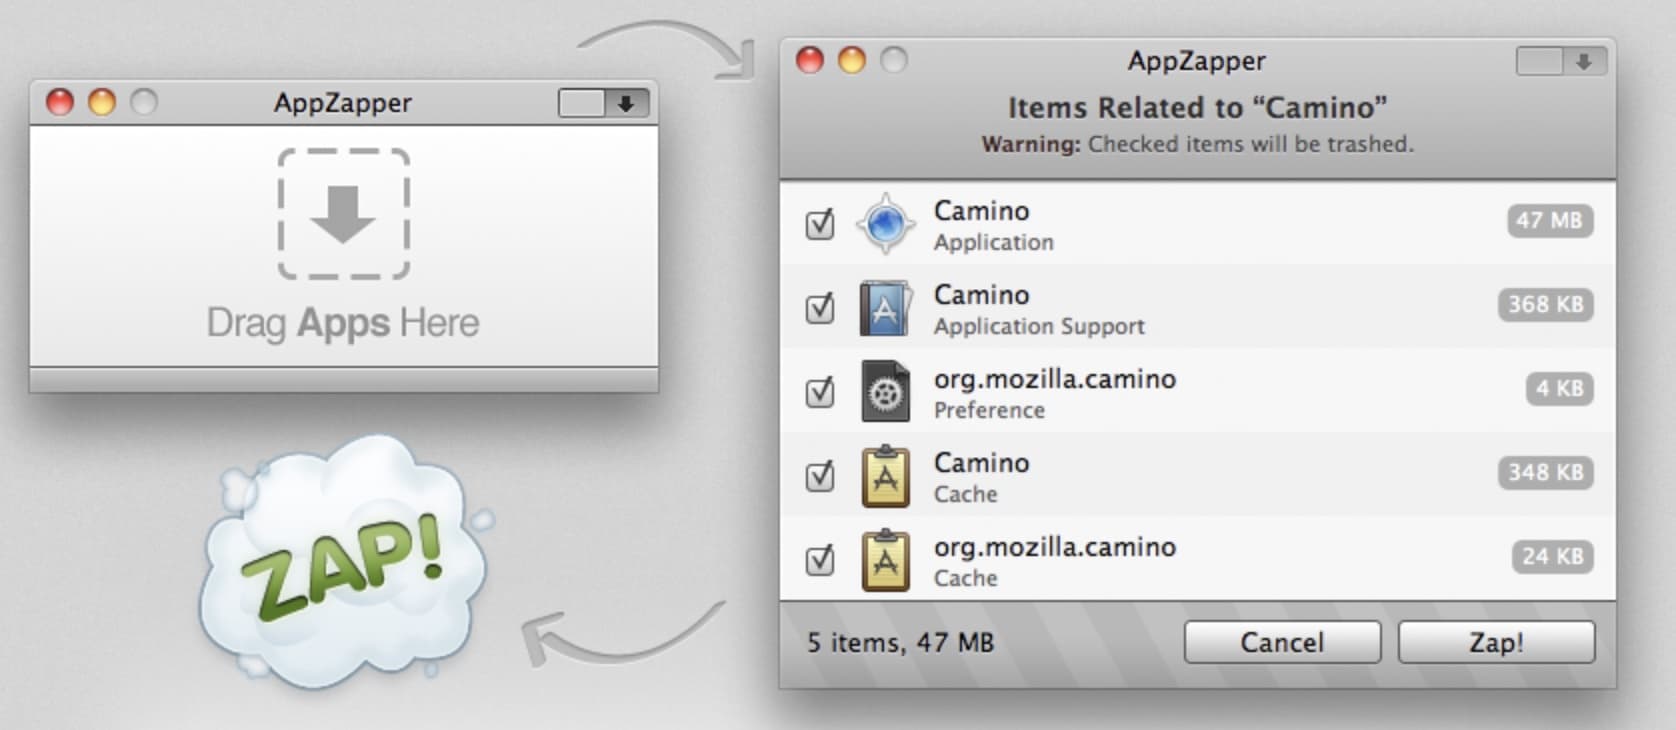Viewport: 1676px width, 730px height.
Task: Click the Camino browser application icon
Action: 885,224
